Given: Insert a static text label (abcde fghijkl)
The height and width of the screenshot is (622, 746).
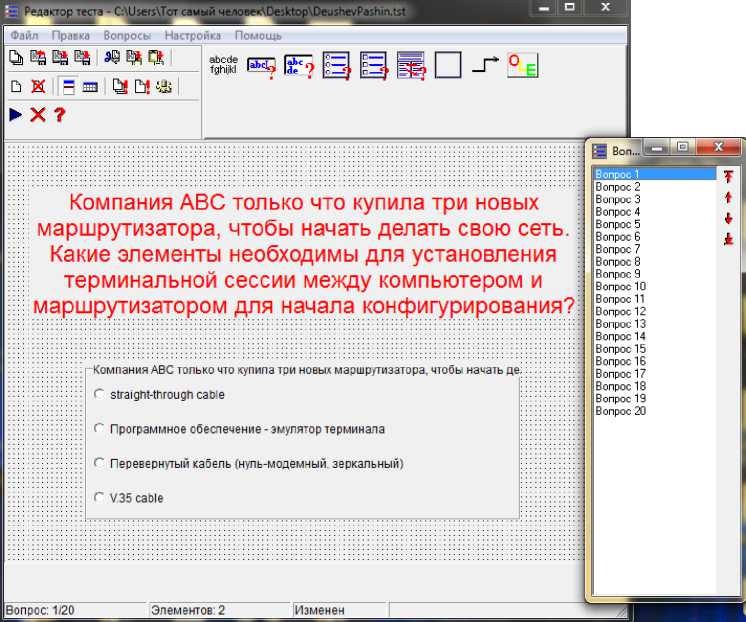Looking at the screenshot, I should [223, 65].
